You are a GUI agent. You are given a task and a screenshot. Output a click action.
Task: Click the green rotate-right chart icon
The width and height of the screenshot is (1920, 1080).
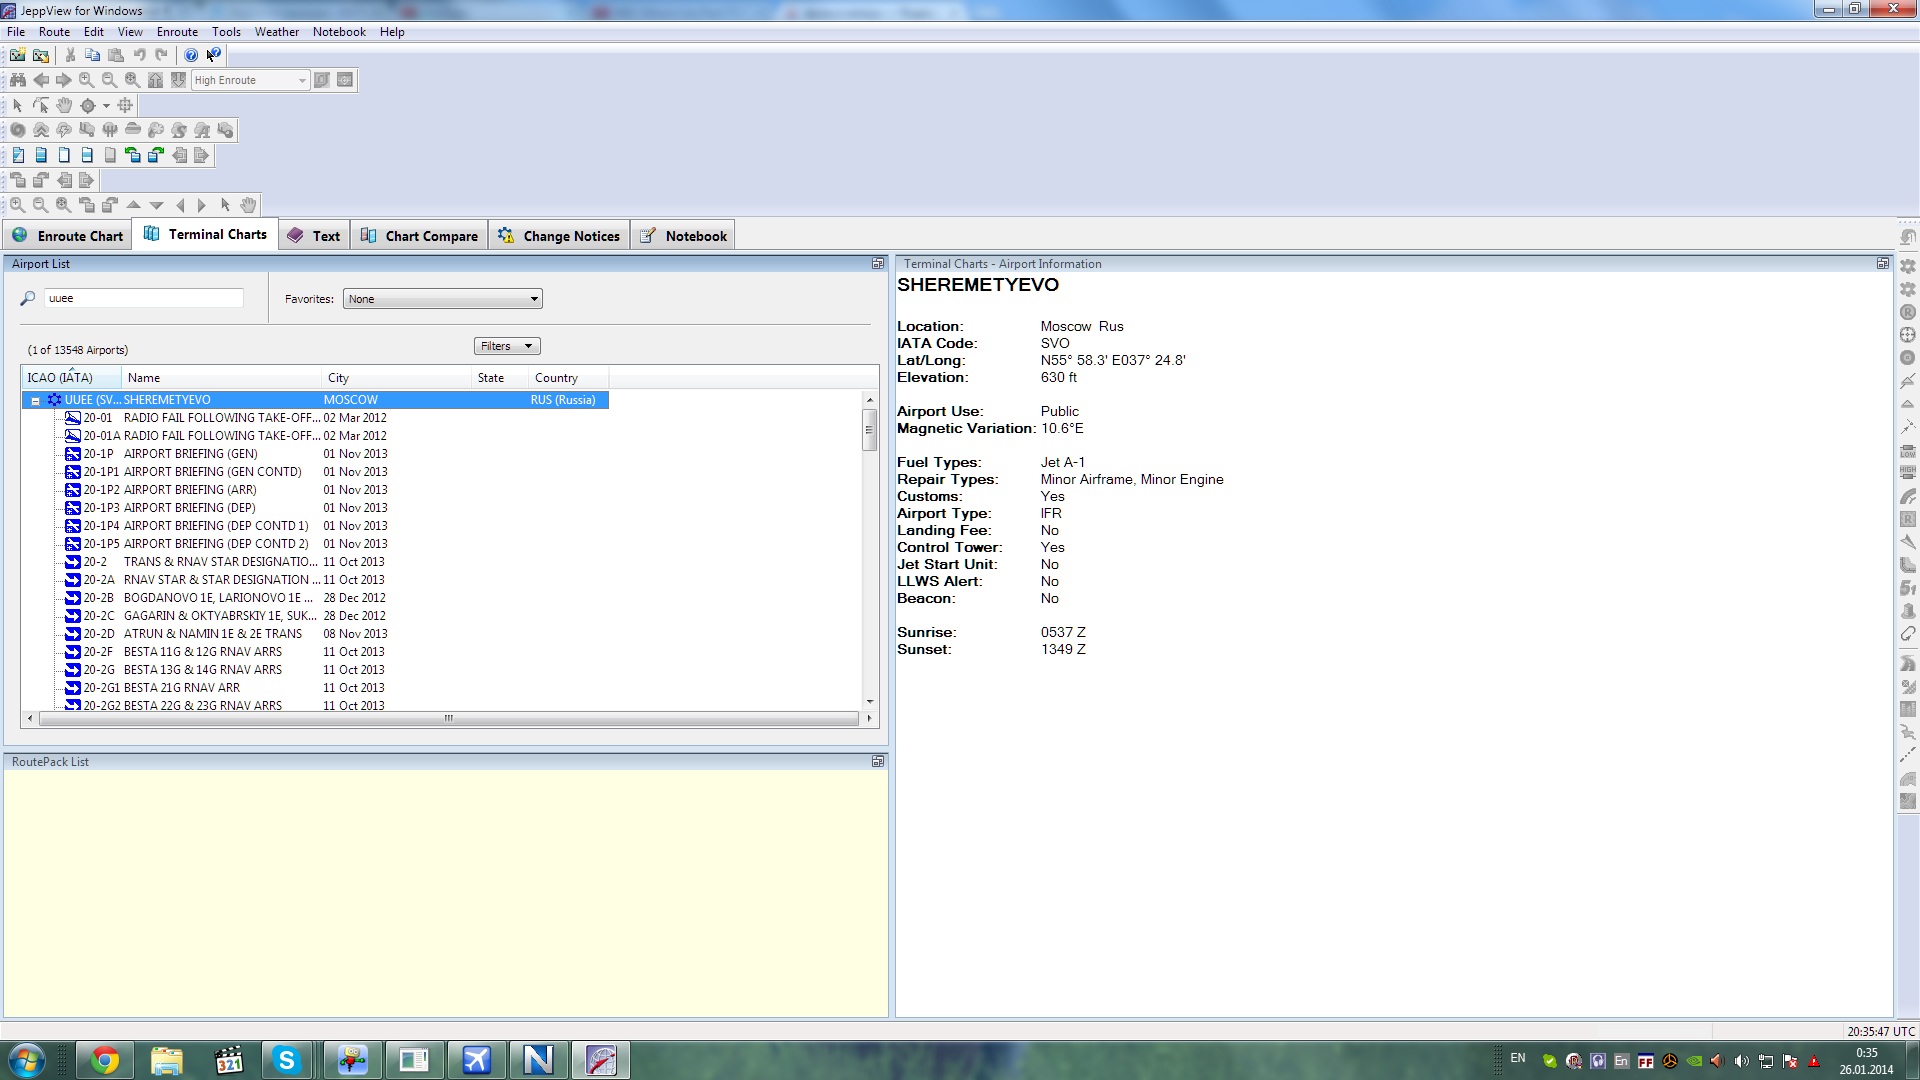click(156, 155)
